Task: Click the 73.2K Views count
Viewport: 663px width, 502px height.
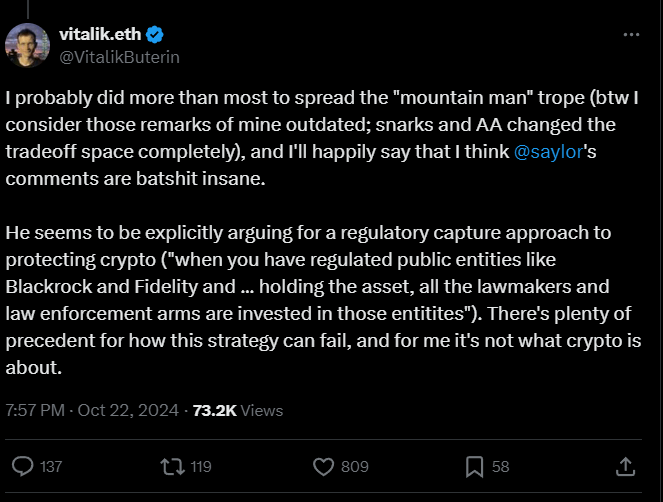Action: tap(237, 410)
